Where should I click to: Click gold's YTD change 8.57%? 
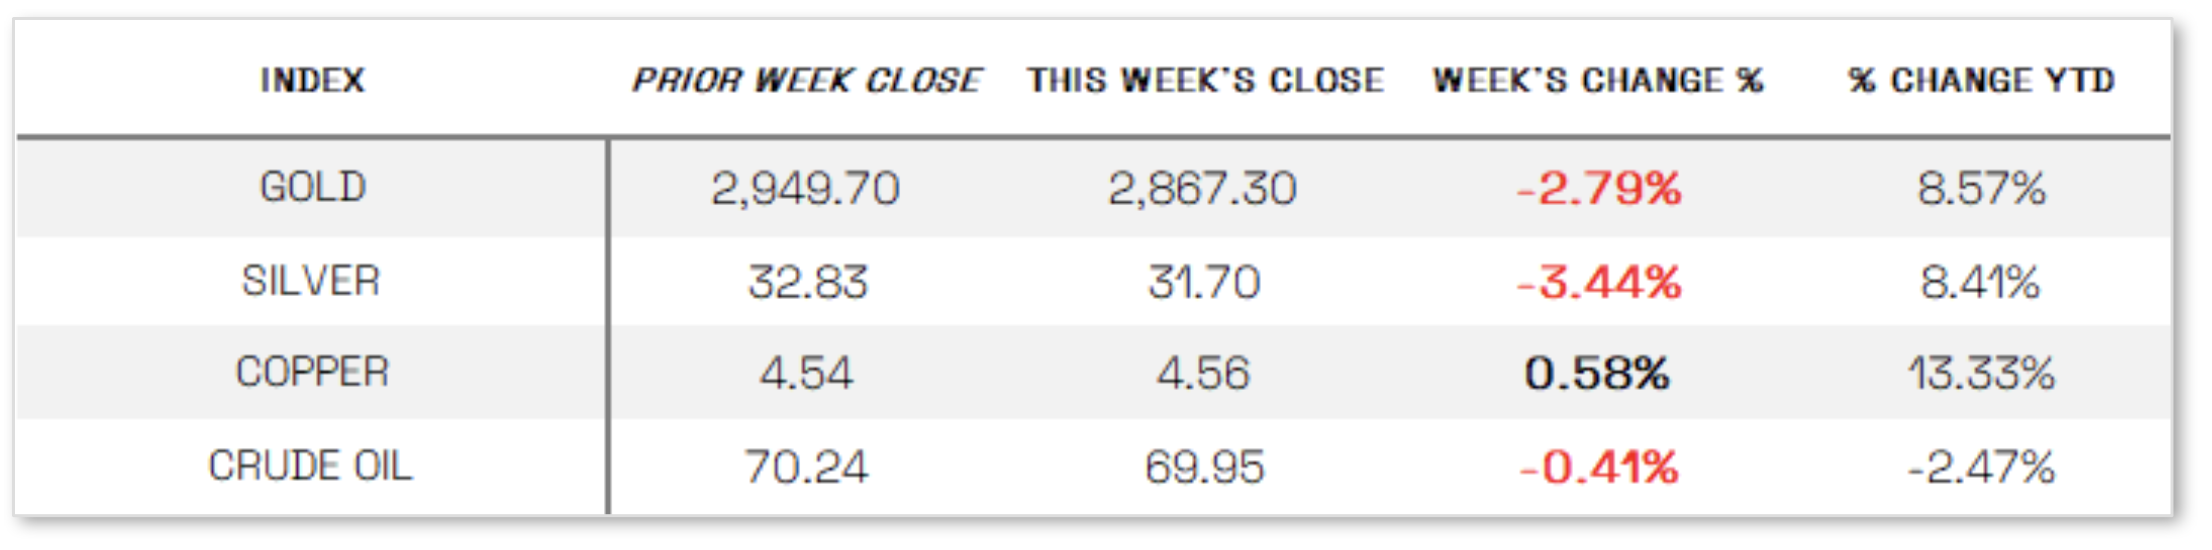[1982, 188]
